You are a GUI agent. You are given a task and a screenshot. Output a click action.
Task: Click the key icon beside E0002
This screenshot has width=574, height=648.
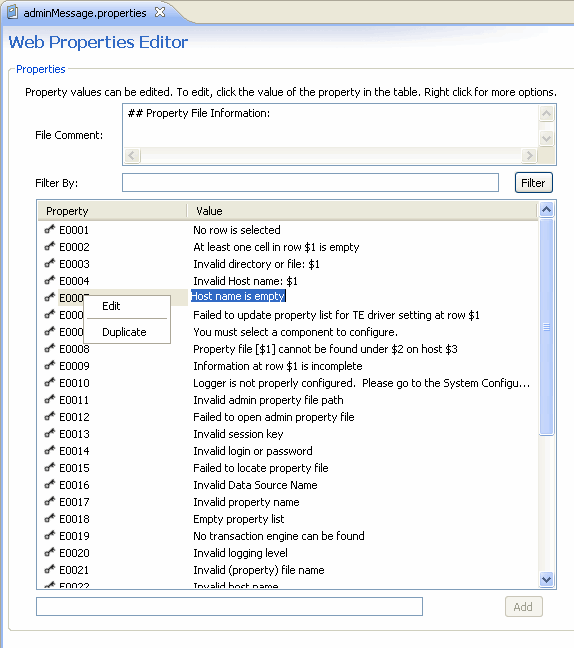coord(50,246)
